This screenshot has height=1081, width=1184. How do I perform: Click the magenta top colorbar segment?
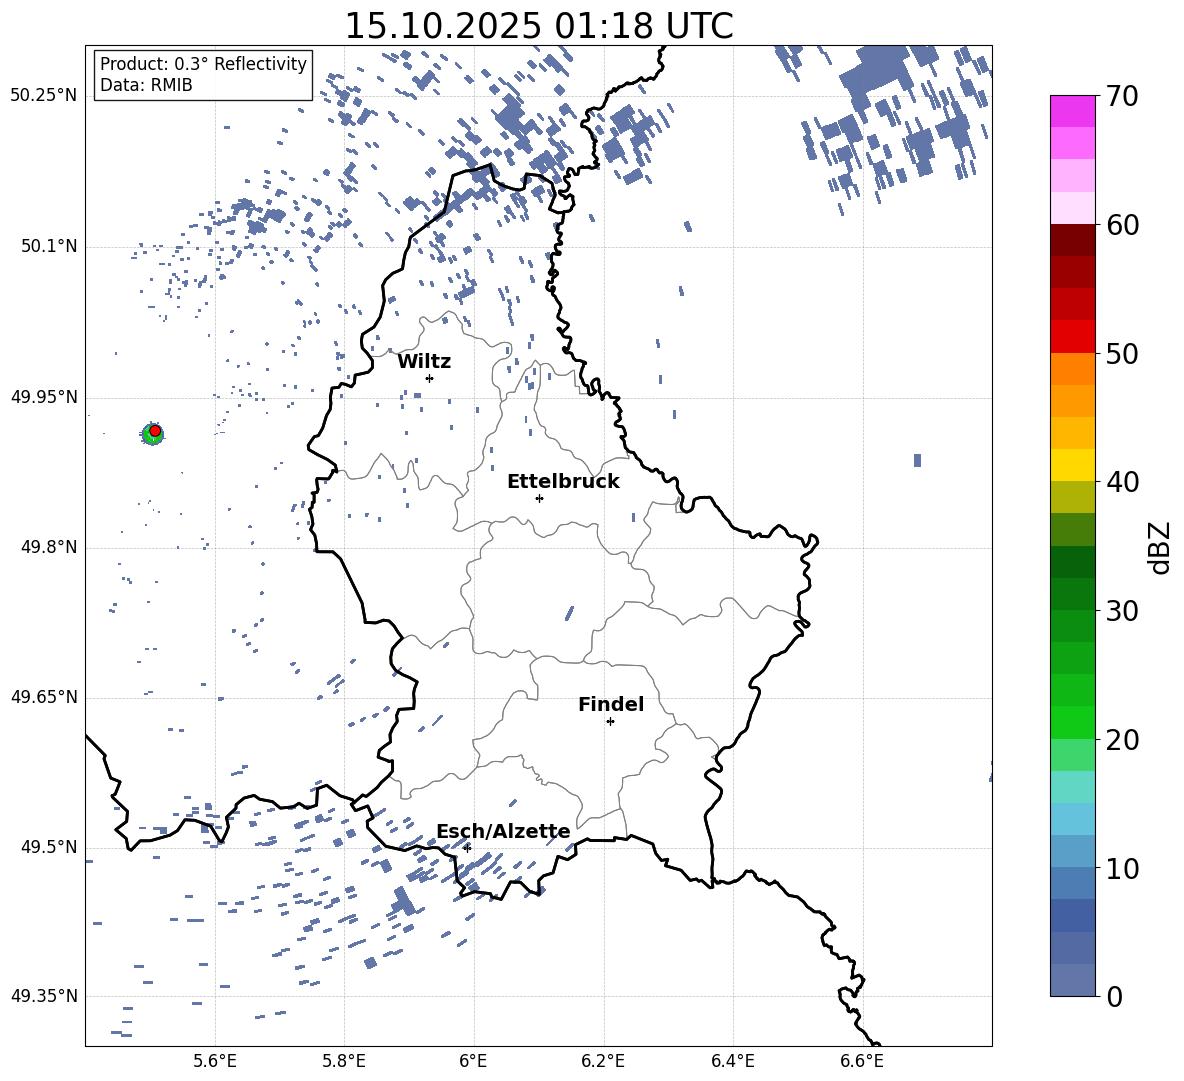[x=1073, y=111]
